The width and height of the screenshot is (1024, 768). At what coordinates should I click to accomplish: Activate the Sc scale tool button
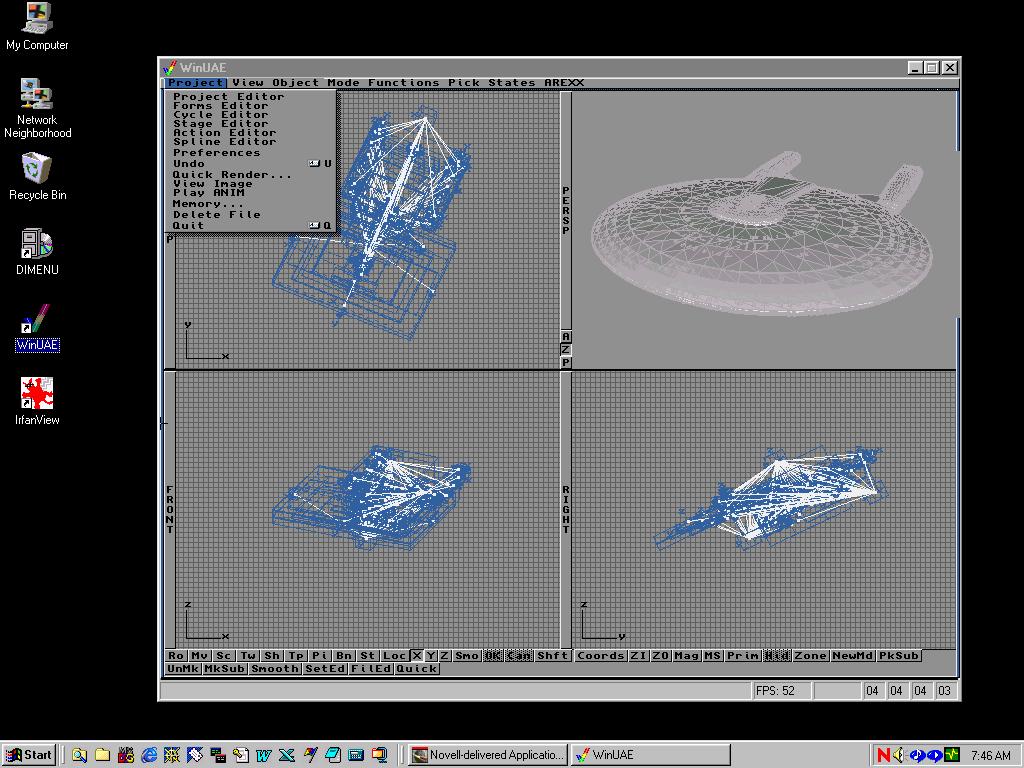224,656
